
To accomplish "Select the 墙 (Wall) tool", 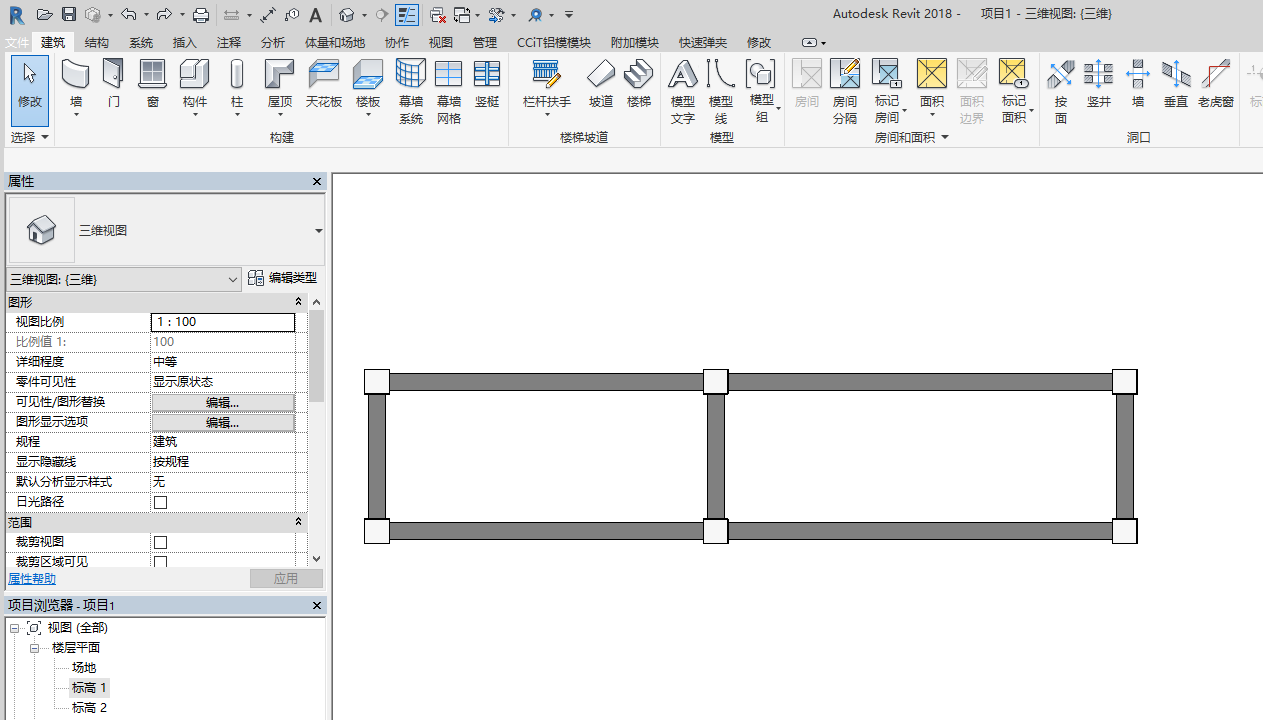I will click(76, 87).
